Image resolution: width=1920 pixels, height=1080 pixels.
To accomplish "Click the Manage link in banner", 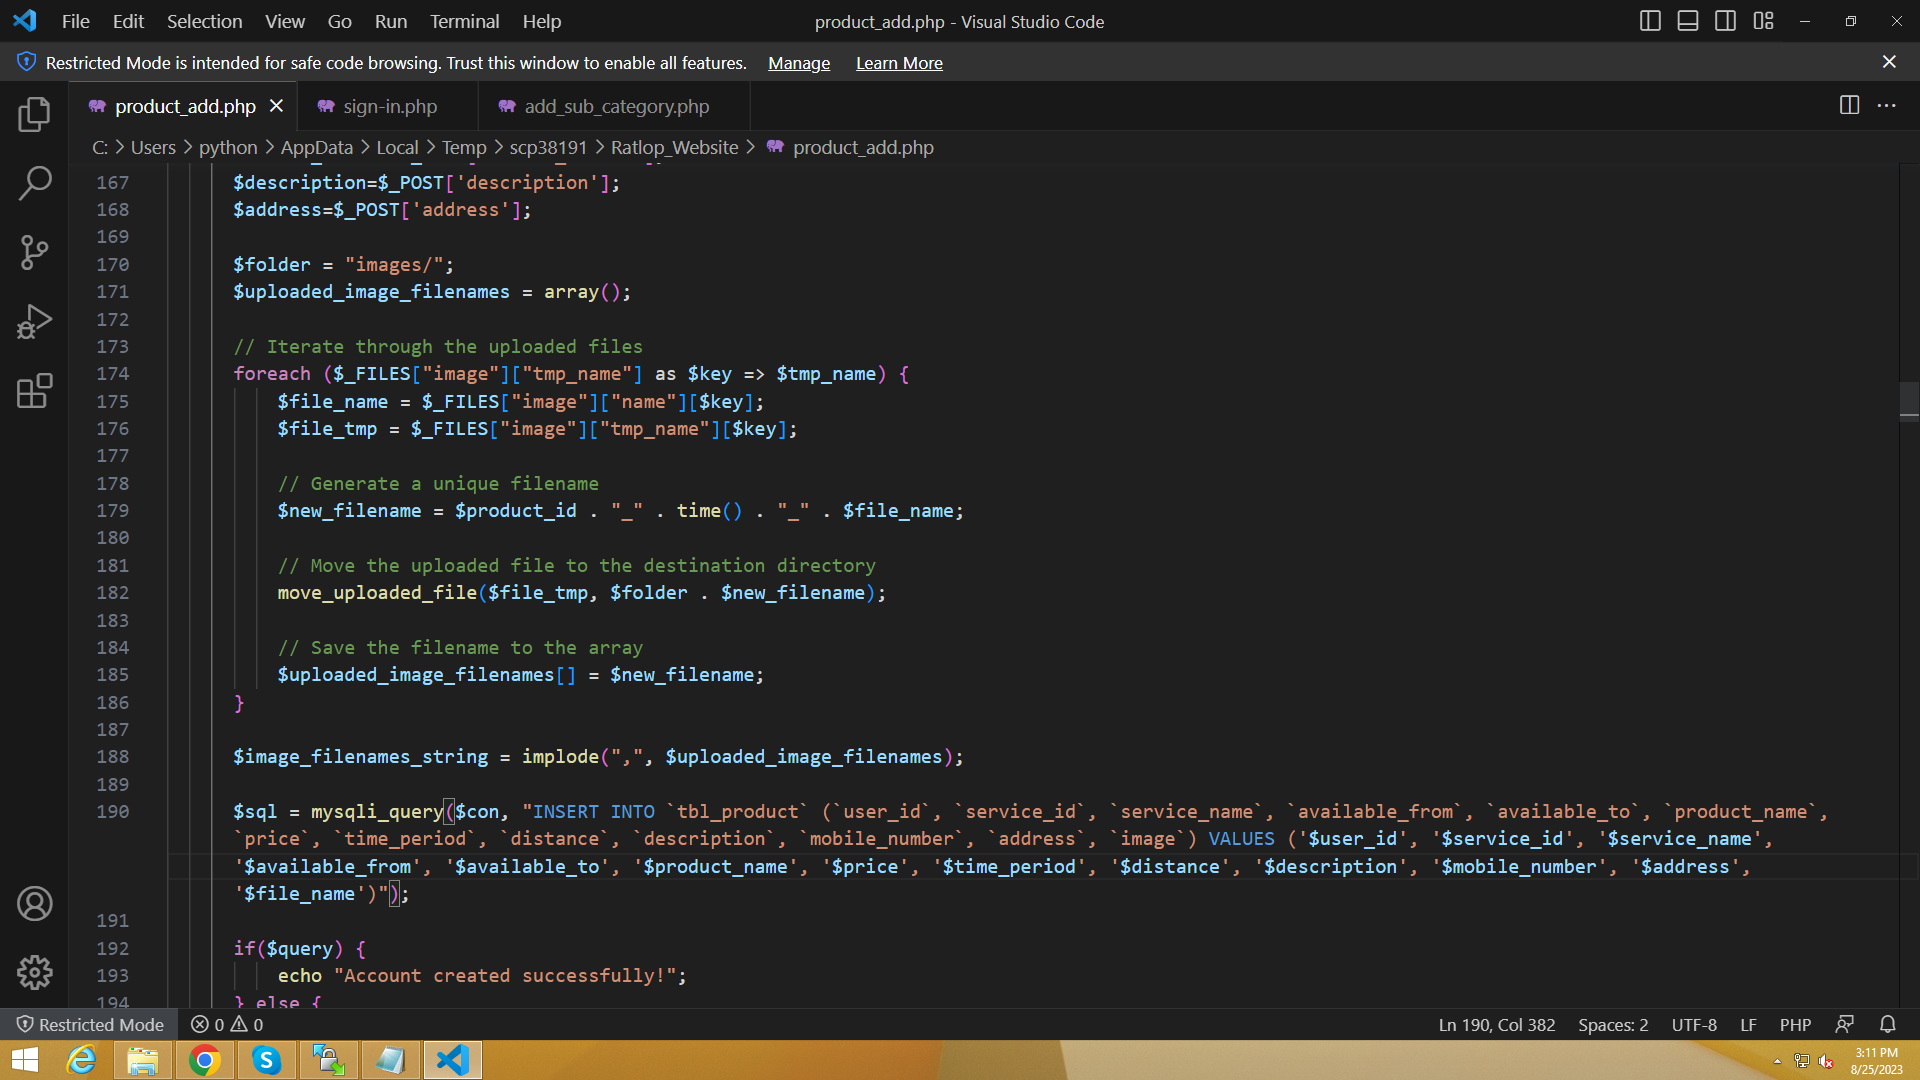I will [798, 63].
